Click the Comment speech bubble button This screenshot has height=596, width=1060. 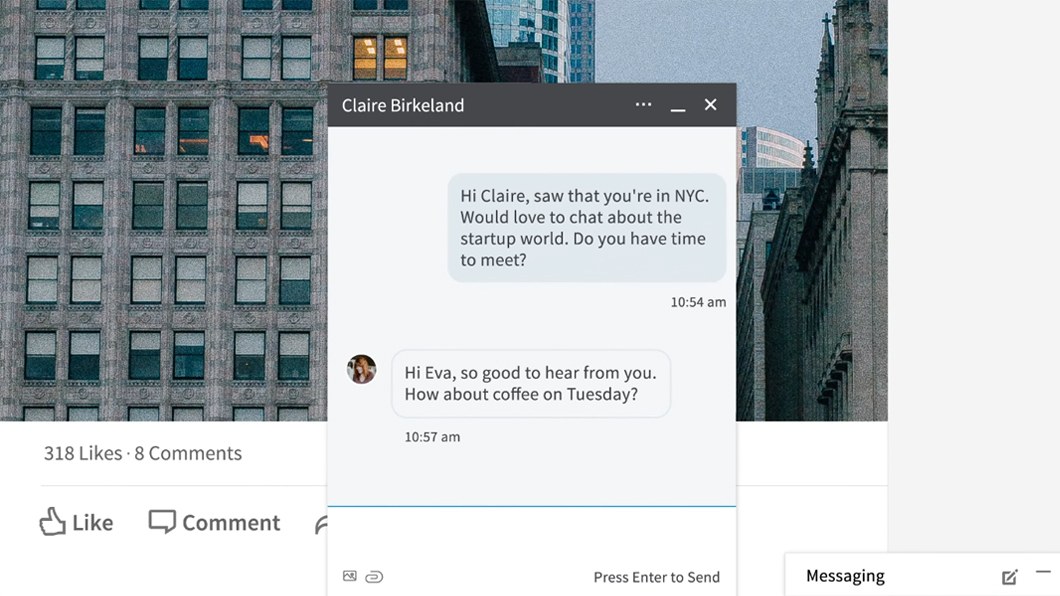(x=214, y=522)
